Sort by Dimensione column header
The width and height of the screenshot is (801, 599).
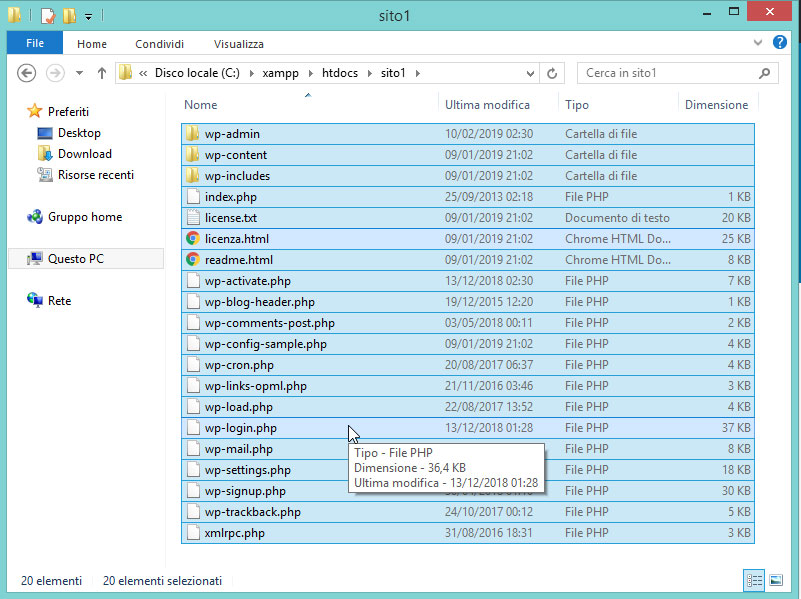[x=718, y=105]
